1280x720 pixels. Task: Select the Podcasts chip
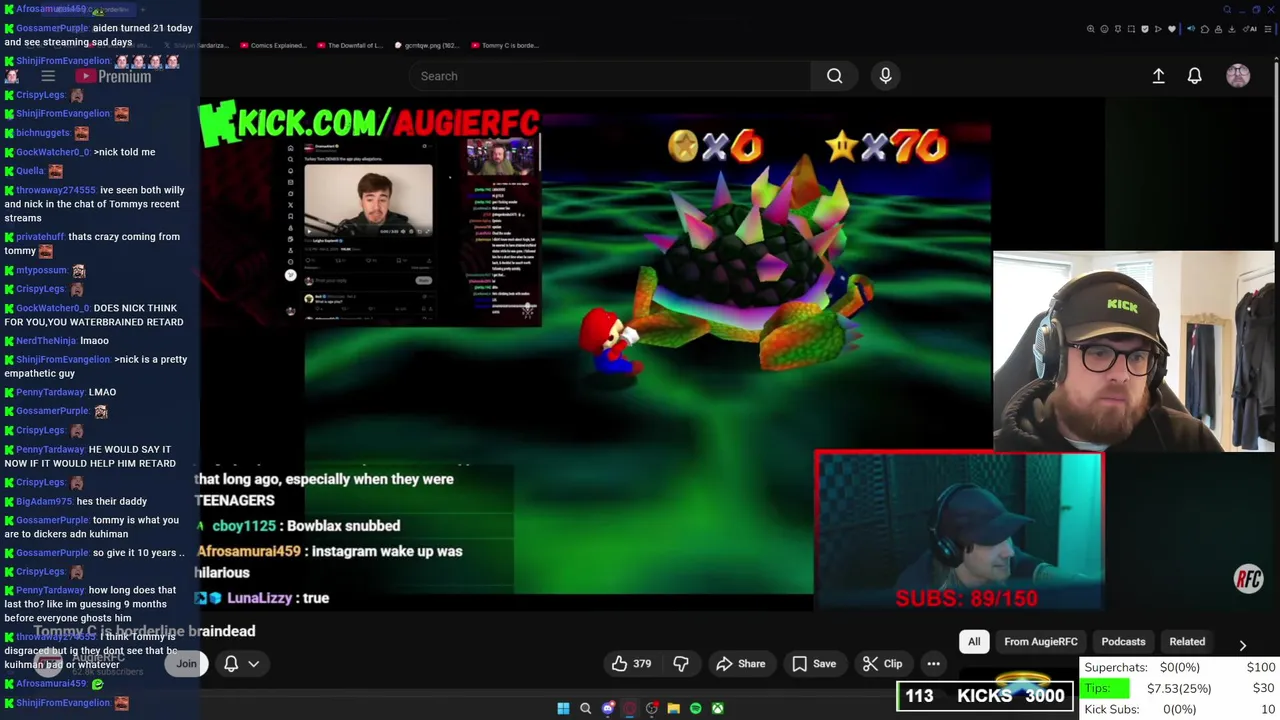click(1123, 642)
